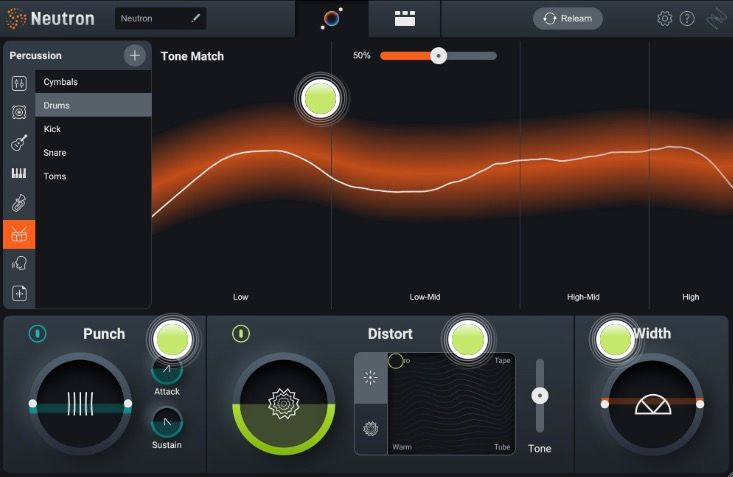
Task: Choose Drums in the Percussion list
Action: click(x=93, y=105)
